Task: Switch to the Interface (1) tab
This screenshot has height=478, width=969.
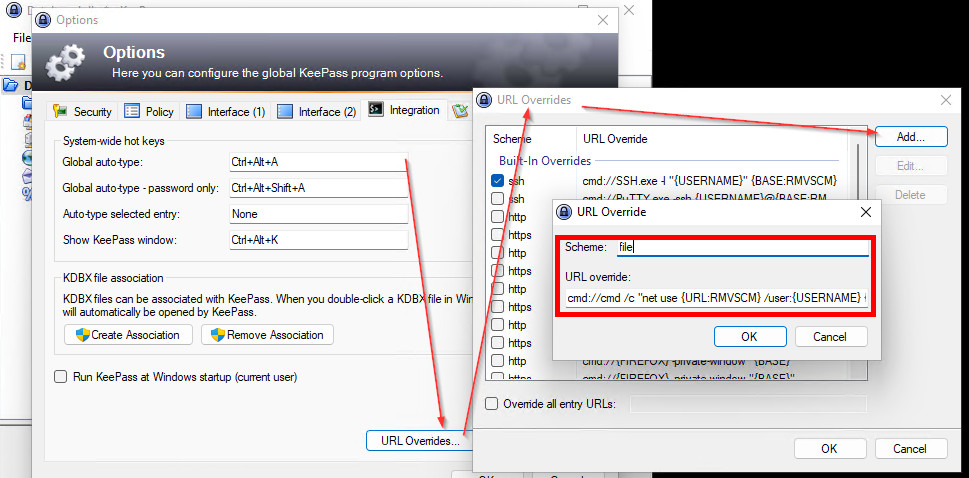Action: 226,111
